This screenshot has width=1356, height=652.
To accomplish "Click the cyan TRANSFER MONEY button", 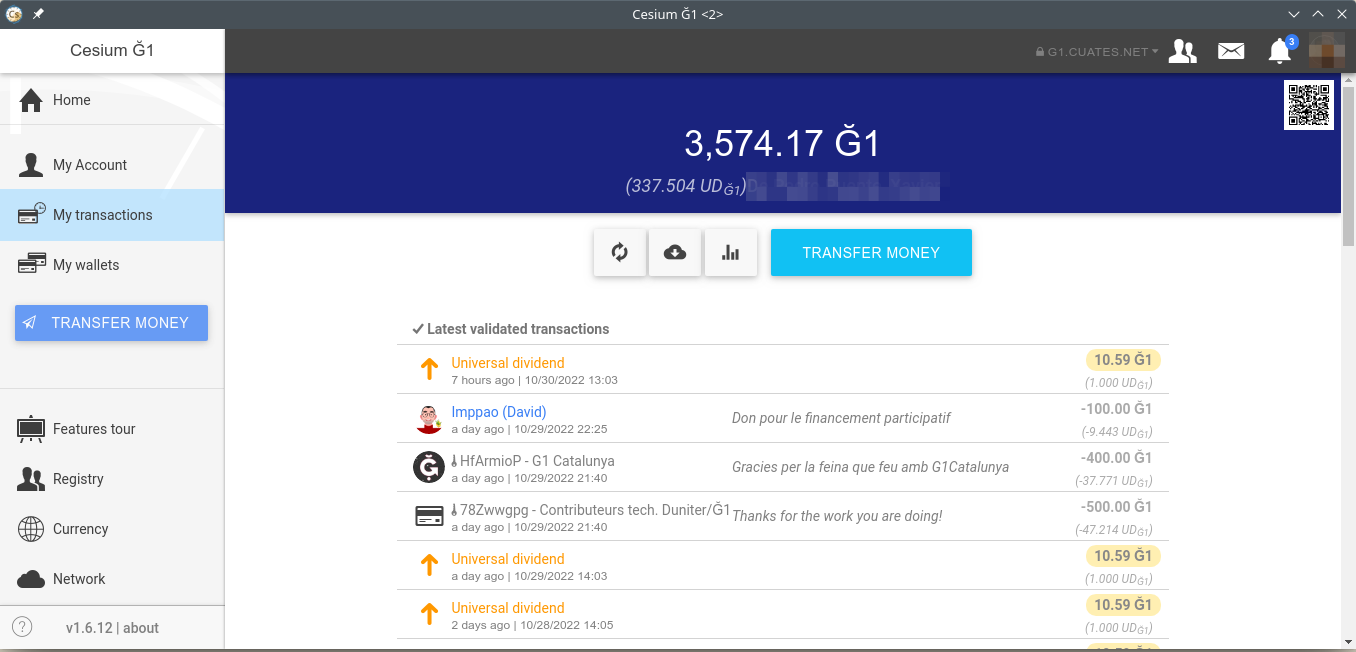I will [871, 253].
